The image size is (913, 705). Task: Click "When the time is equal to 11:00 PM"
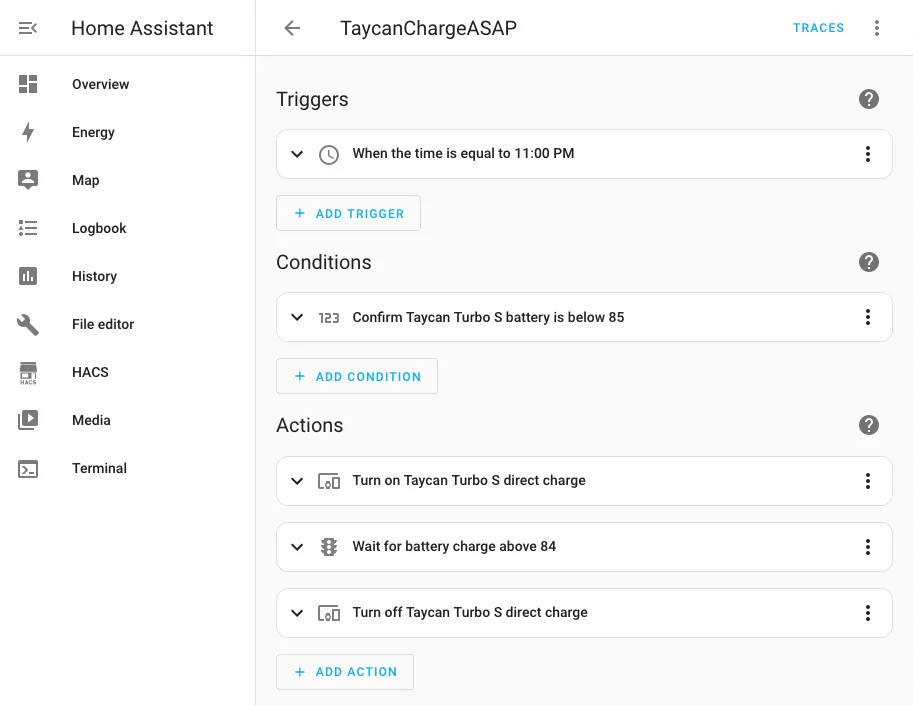(x=463, y=153)
